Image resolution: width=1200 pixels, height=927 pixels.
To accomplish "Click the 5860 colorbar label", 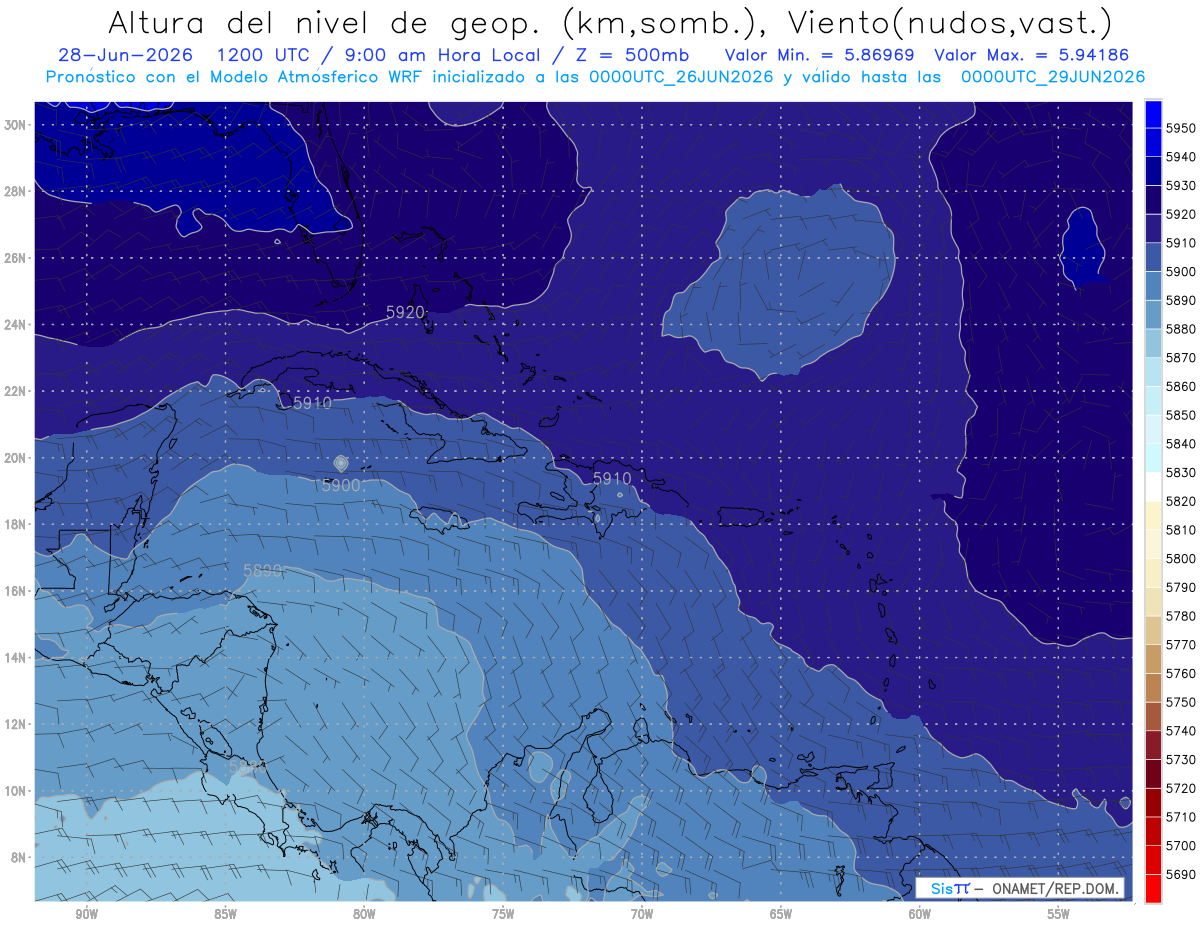I will (x=1180, y=386).
